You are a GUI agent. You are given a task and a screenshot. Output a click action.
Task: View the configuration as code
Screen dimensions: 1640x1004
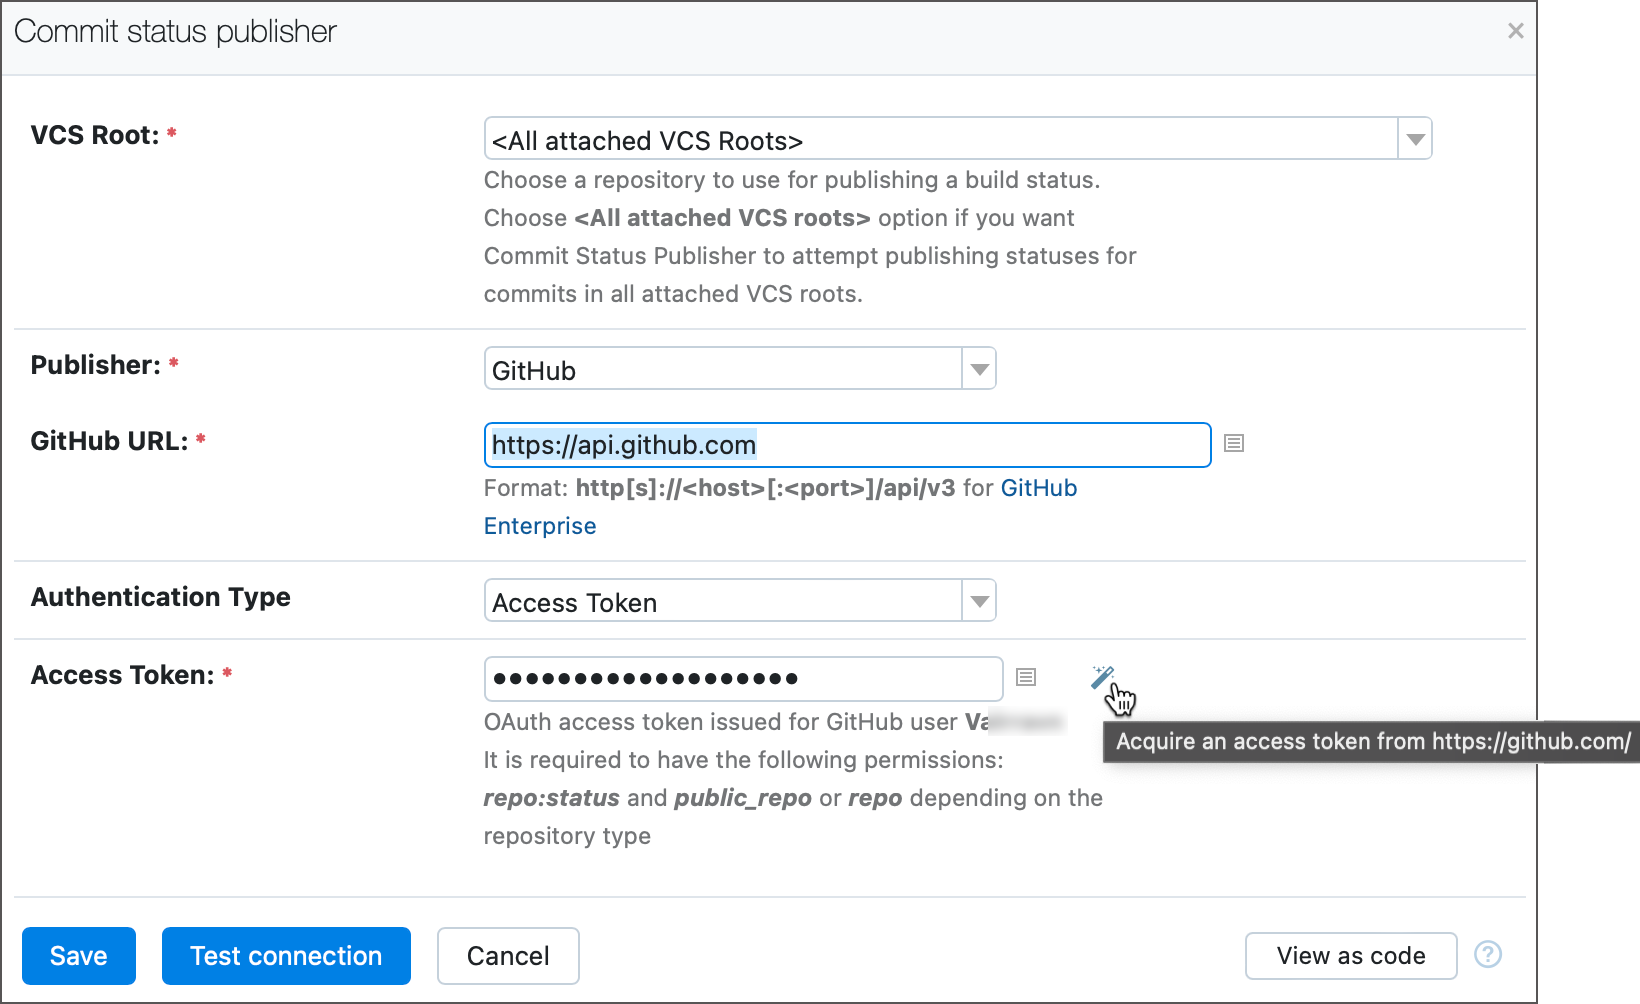[x=1351, y=955]
